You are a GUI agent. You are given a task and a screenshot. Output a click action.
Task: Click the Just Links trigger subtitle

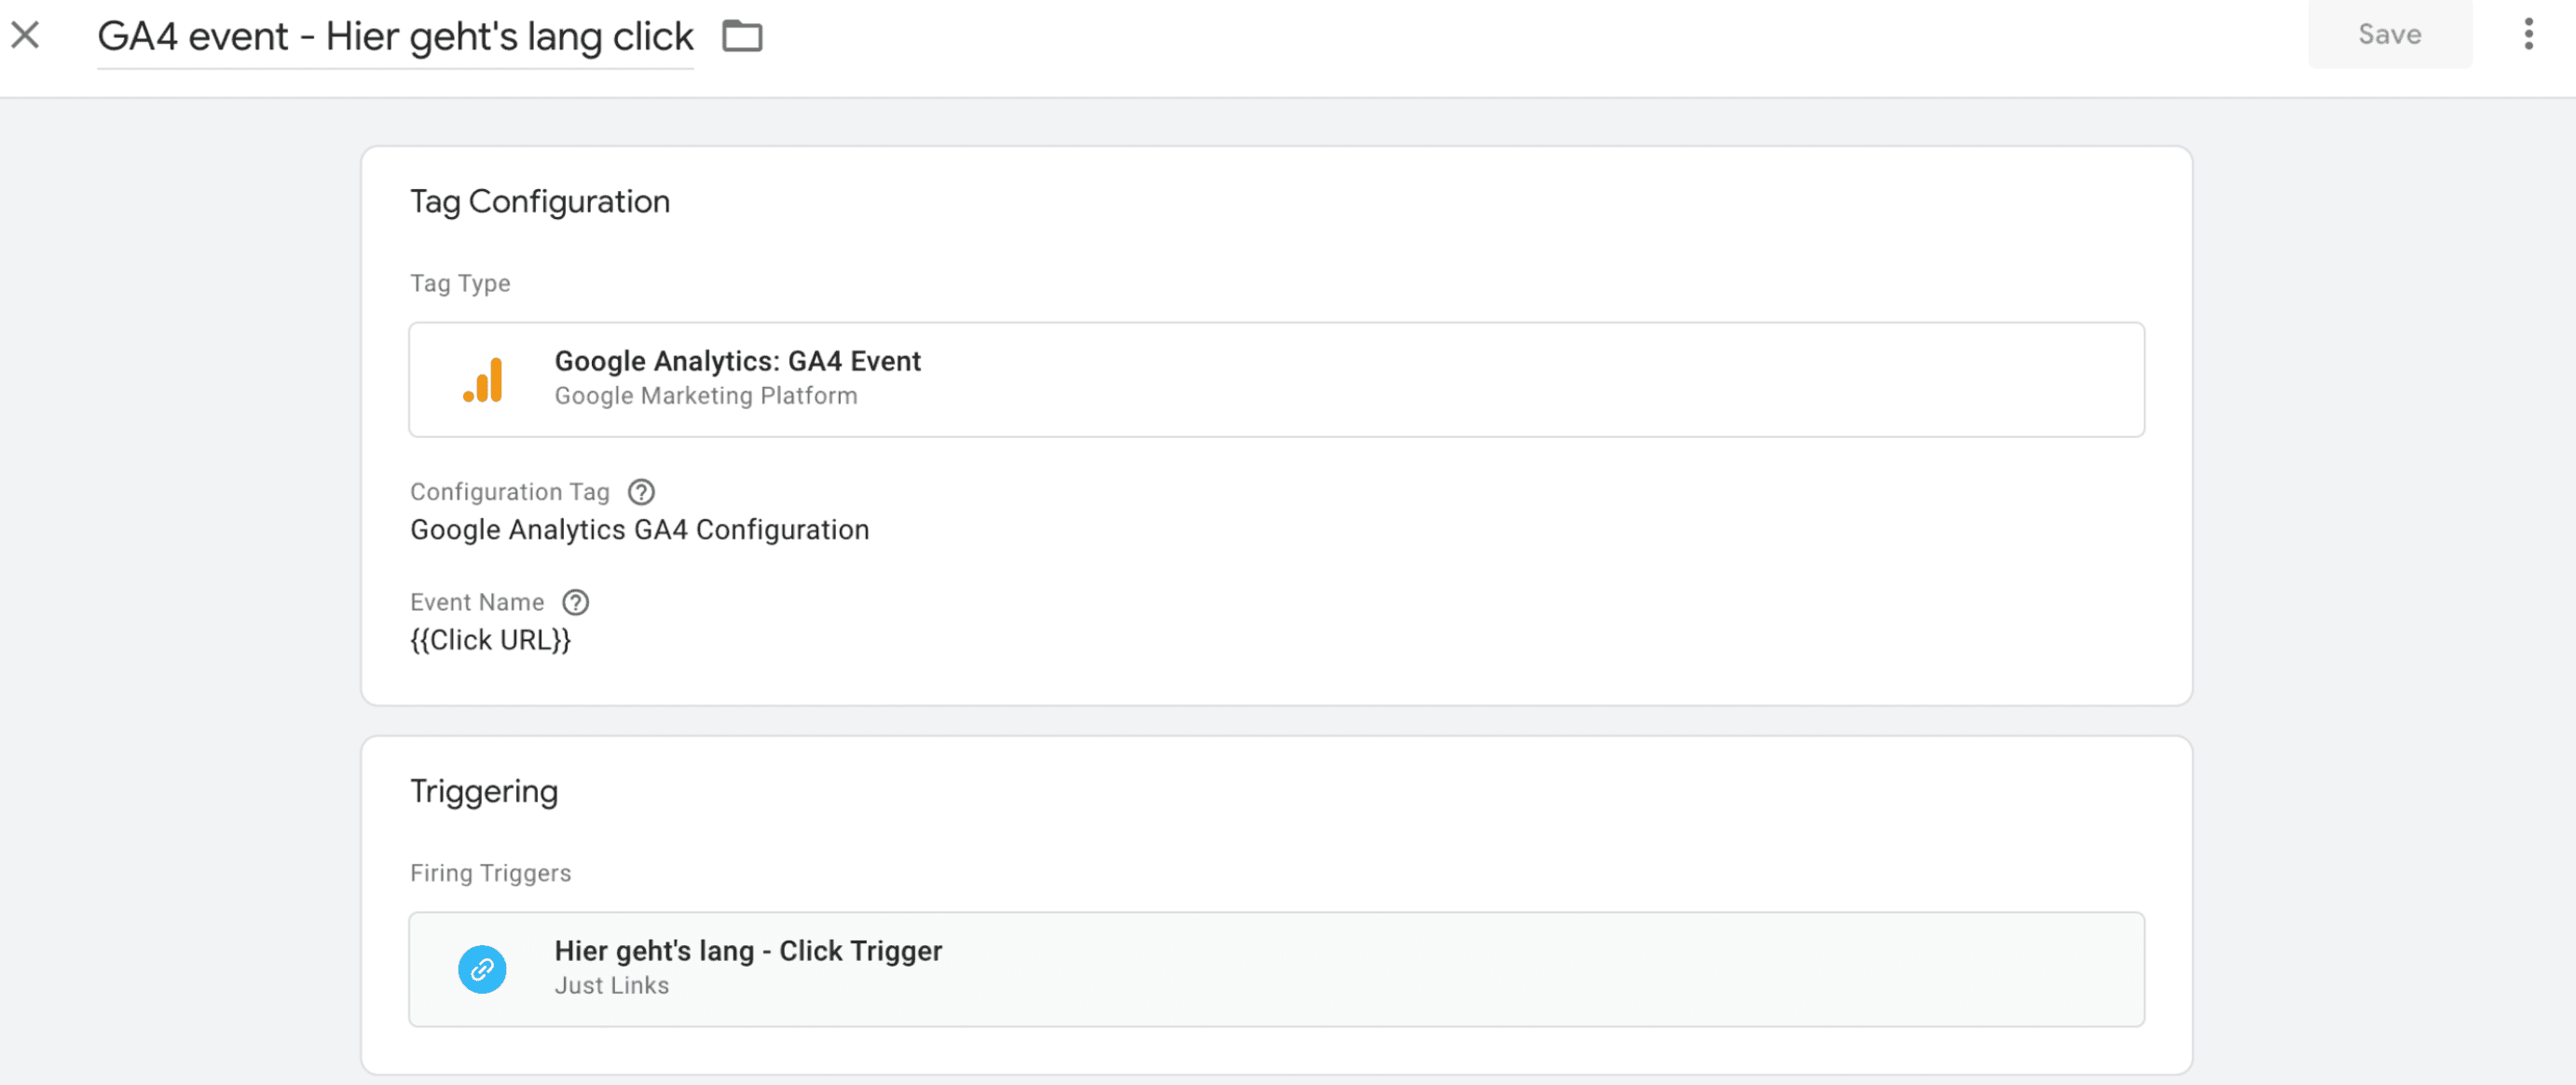[612, 986]
